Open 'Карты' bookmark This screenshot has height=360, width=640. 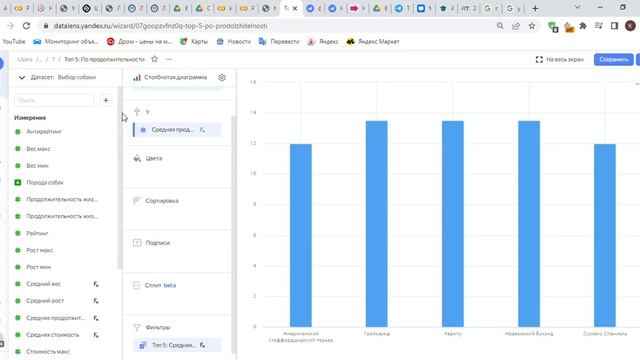click(x=194, y=42)
